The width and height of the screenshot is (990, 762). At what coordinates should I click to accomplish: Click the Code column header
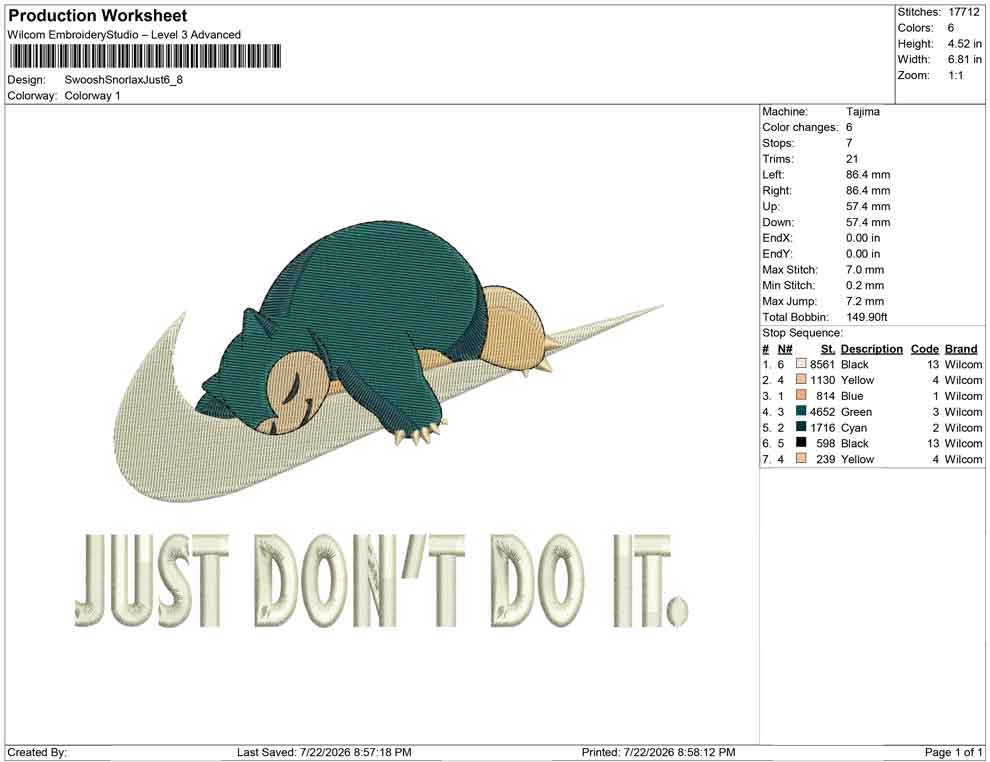pyautogui.click(x=924, y=349)
